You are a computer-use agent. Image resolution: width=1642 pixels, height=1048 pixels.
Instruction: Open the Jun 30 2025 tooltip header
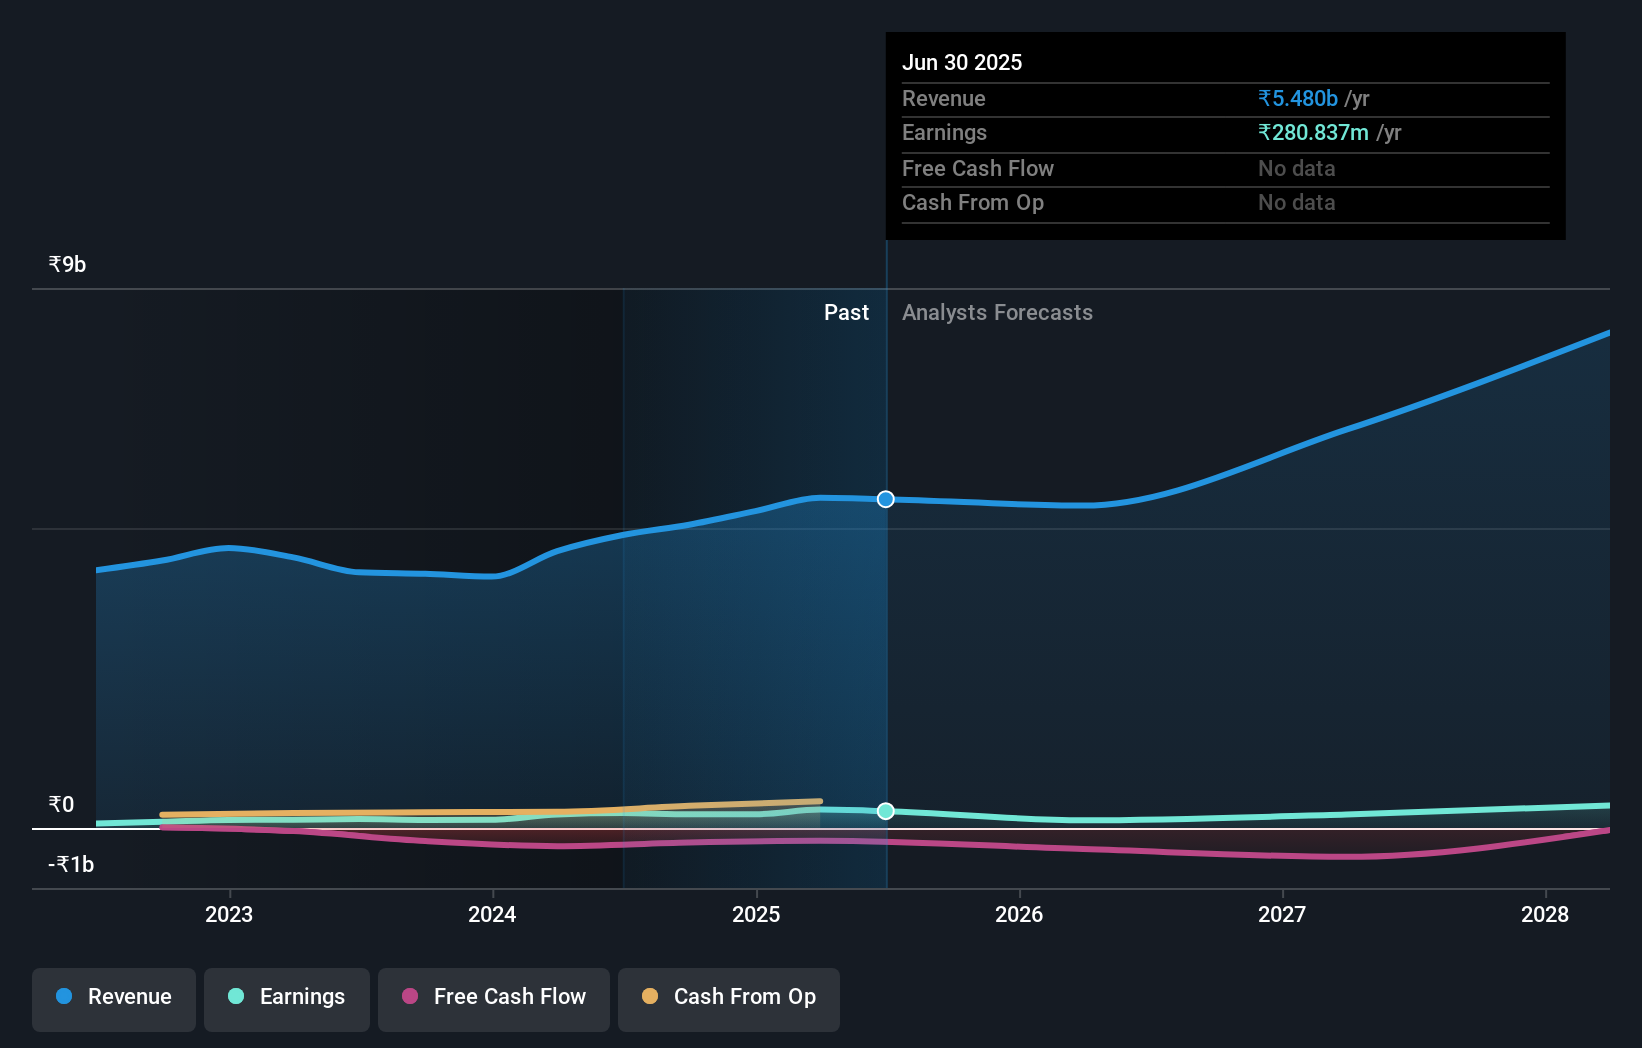pos(963,62)
